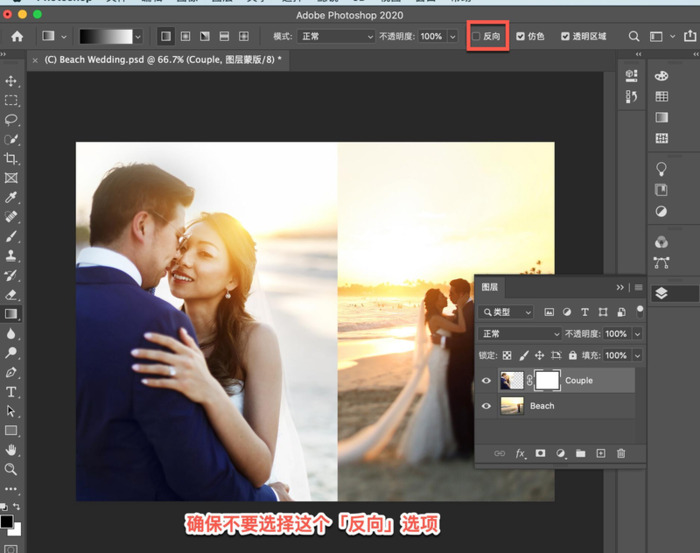This screenshot has width=700, height=553.
Task: Select the Rectangular Marquee tool
Action: click(x=11, y=100)
